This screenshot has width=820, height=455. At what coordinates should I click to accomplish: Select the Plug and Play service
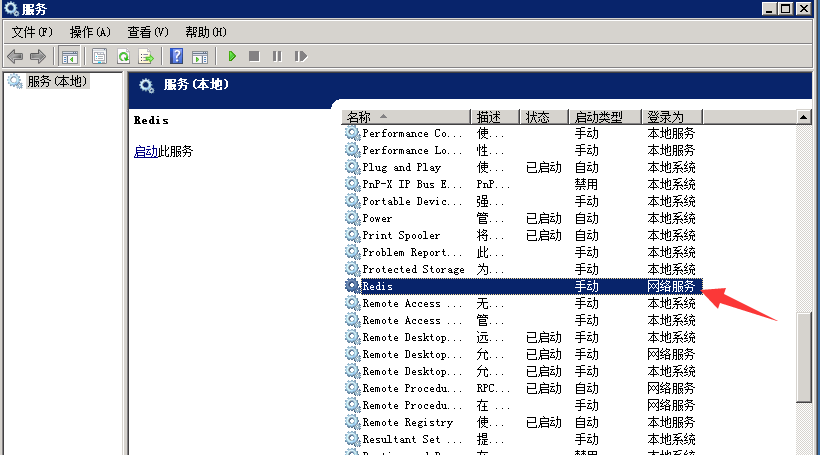(x=522, y=167)
